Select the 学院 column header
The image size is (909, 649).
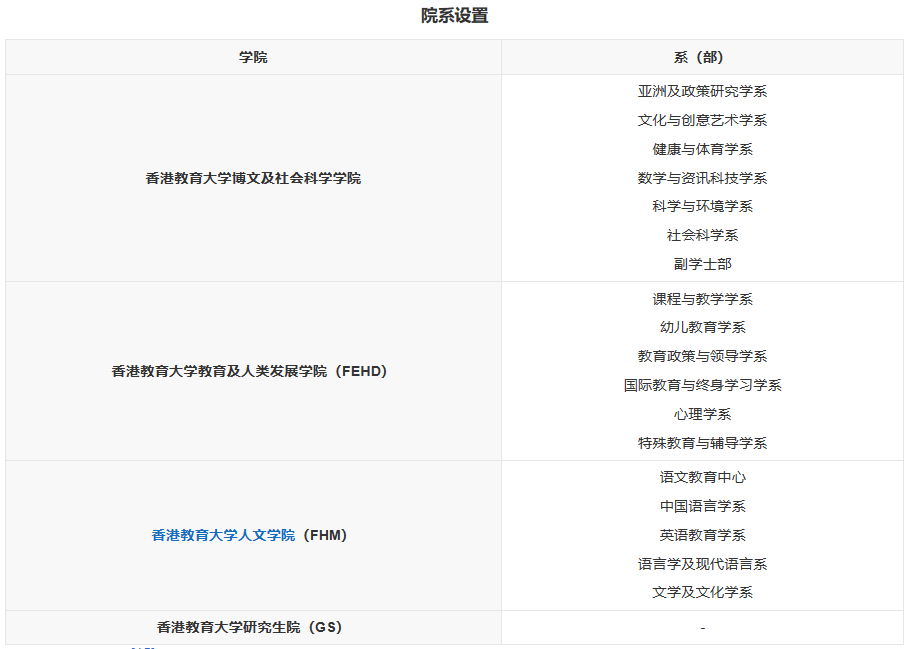[253, 57]
